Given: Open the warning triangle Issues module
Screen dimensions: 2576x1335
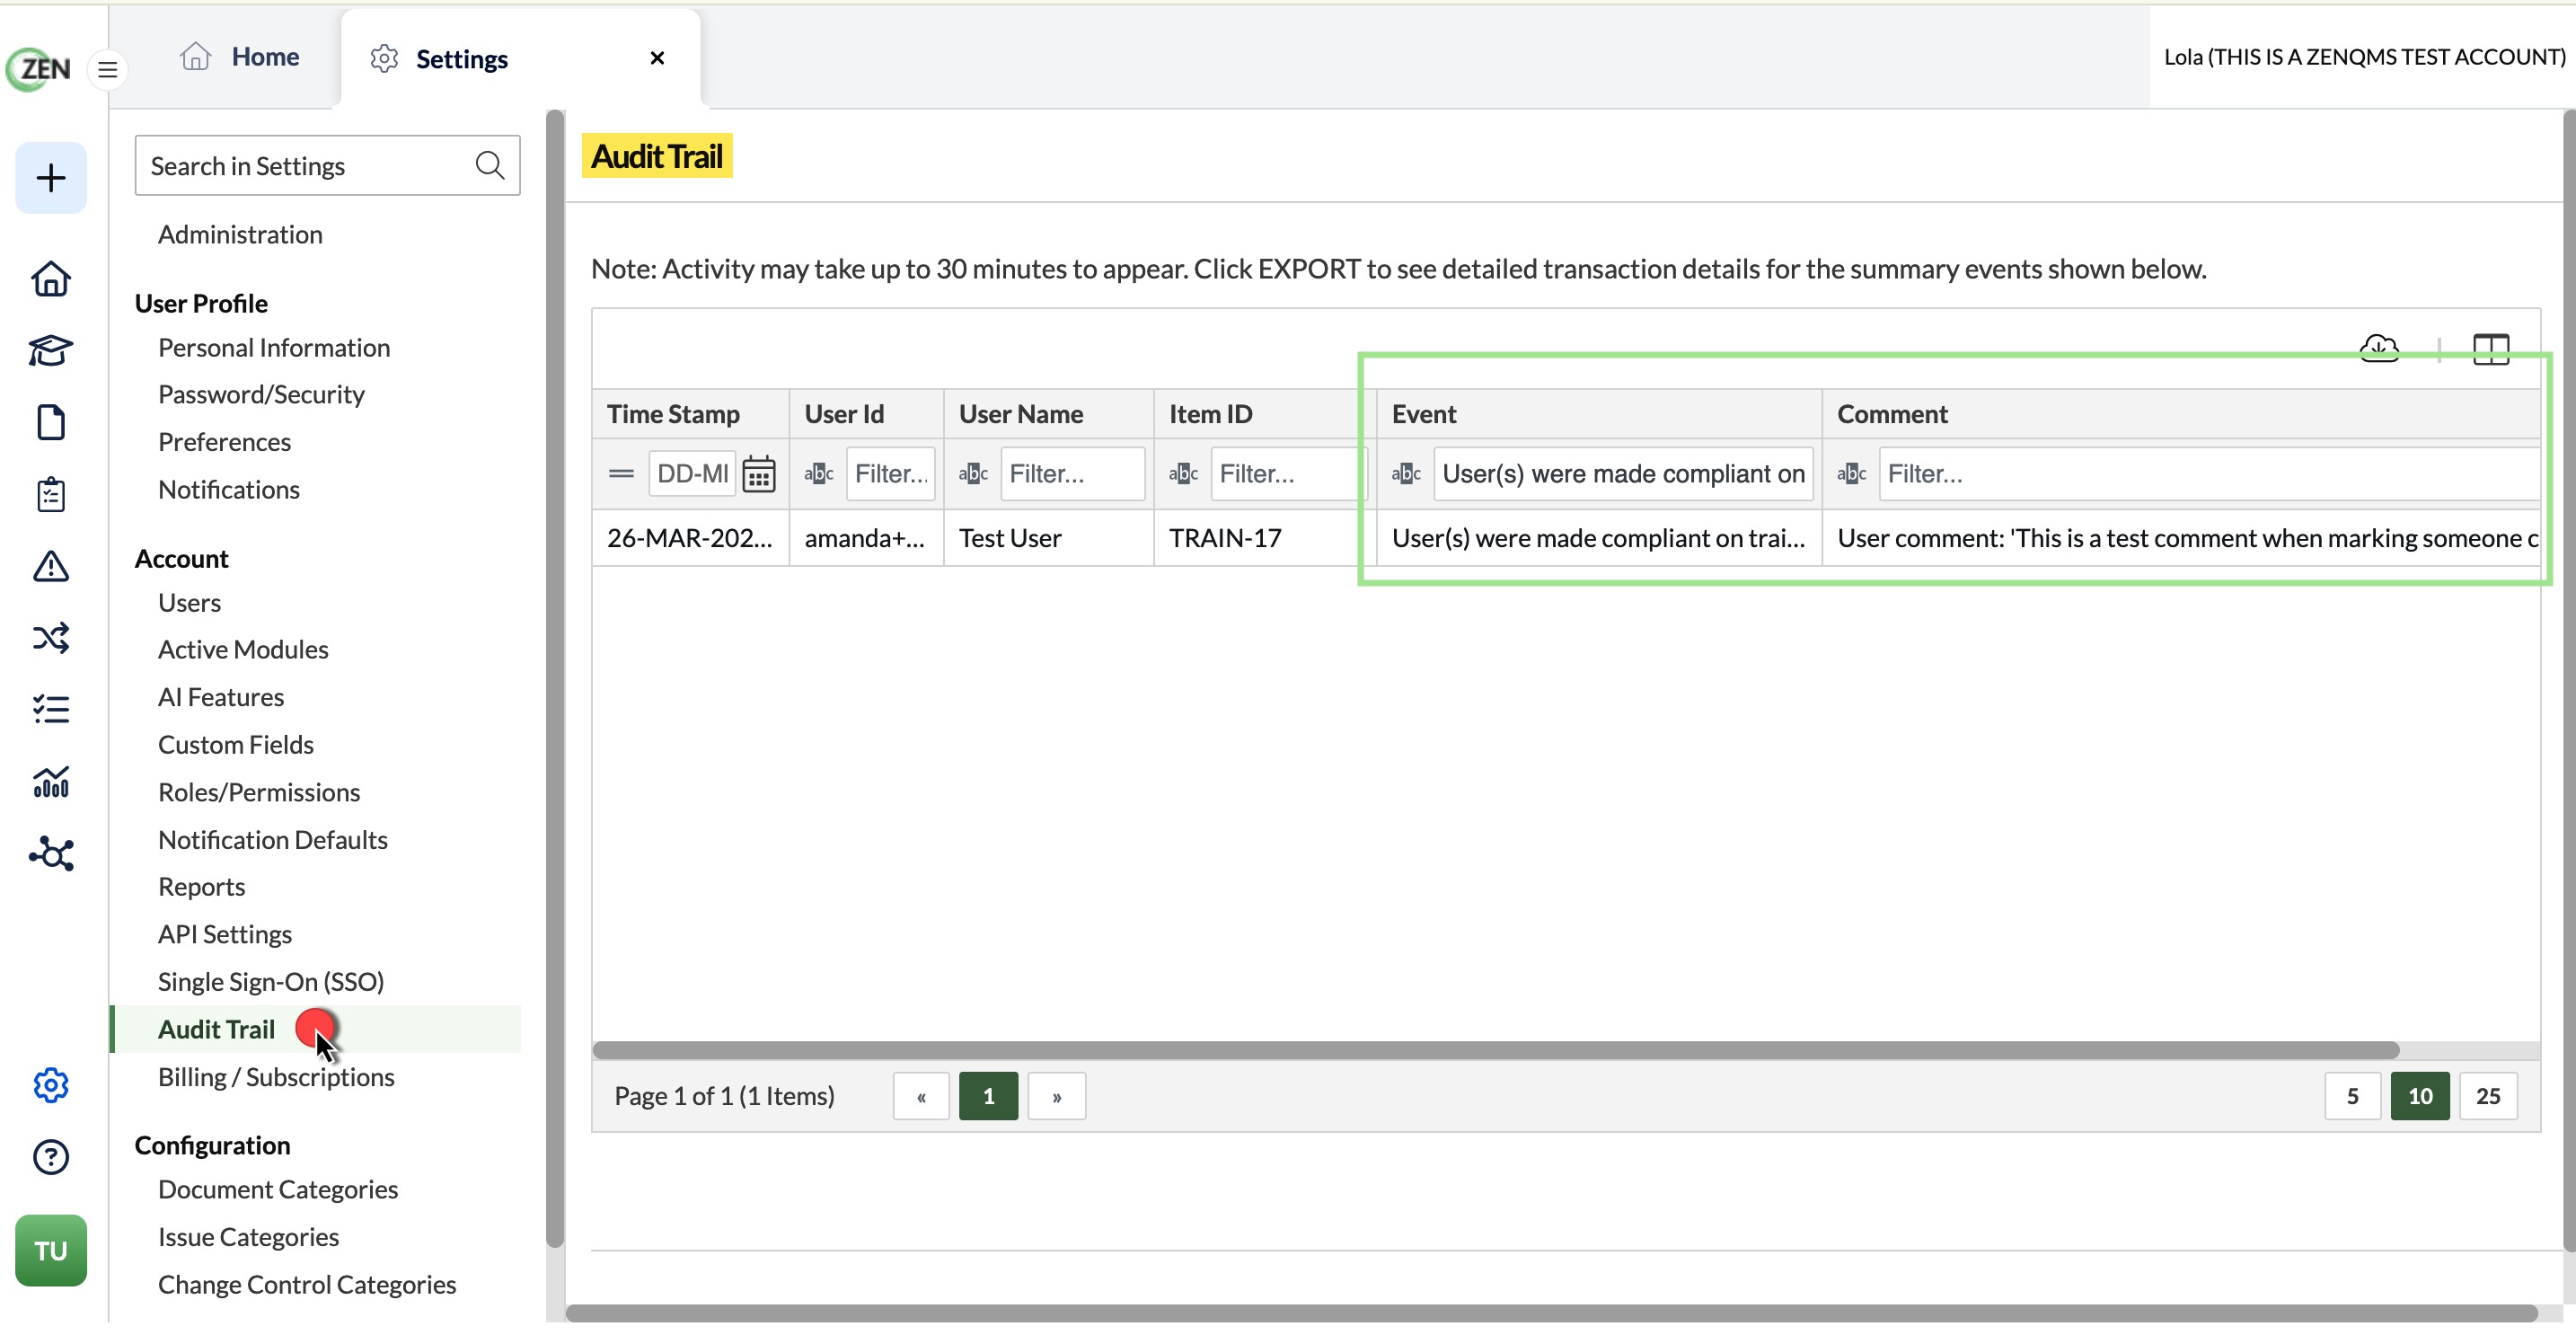Looking at the screenshot, I should click(51, 569).
